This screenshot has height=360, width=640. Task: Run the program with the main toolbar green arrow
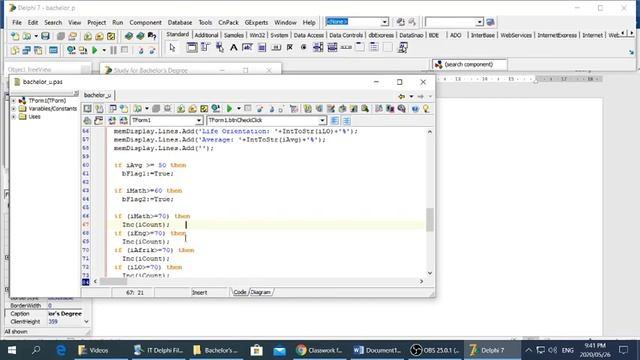tap(95, 50)
